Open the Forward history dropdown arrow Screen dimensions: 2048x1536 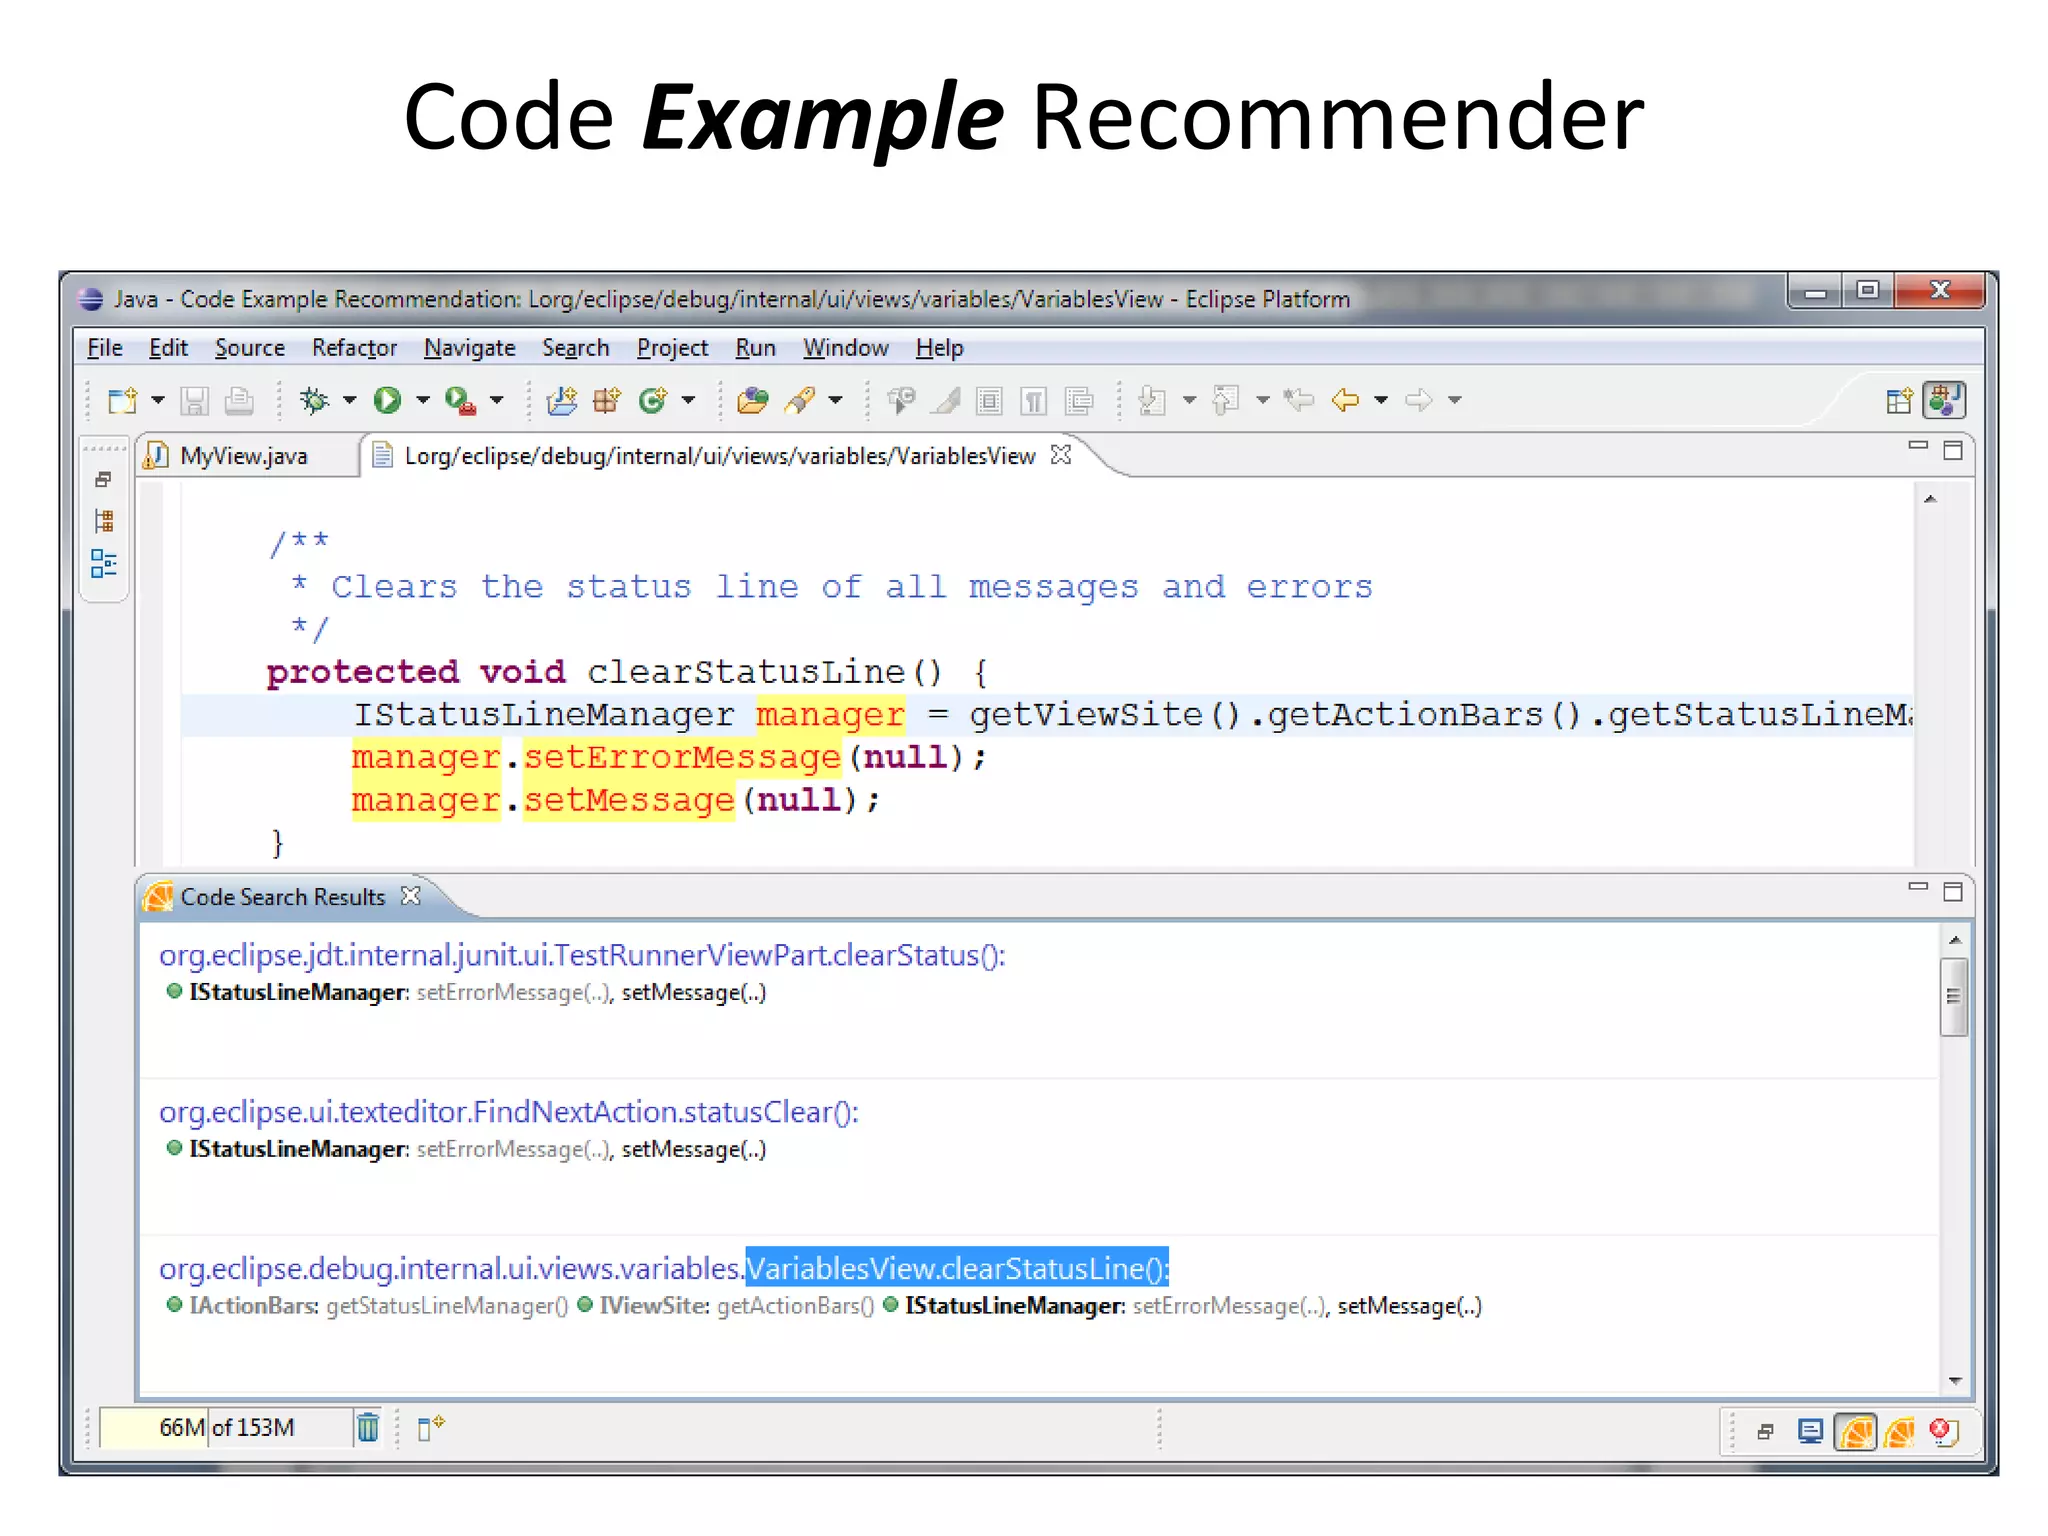1455,401
